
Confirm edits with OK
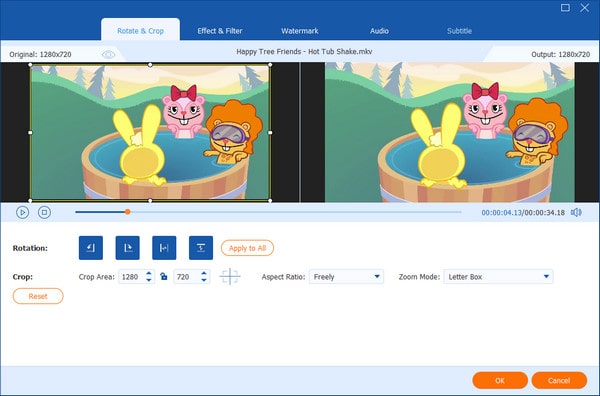coord(500,380)
